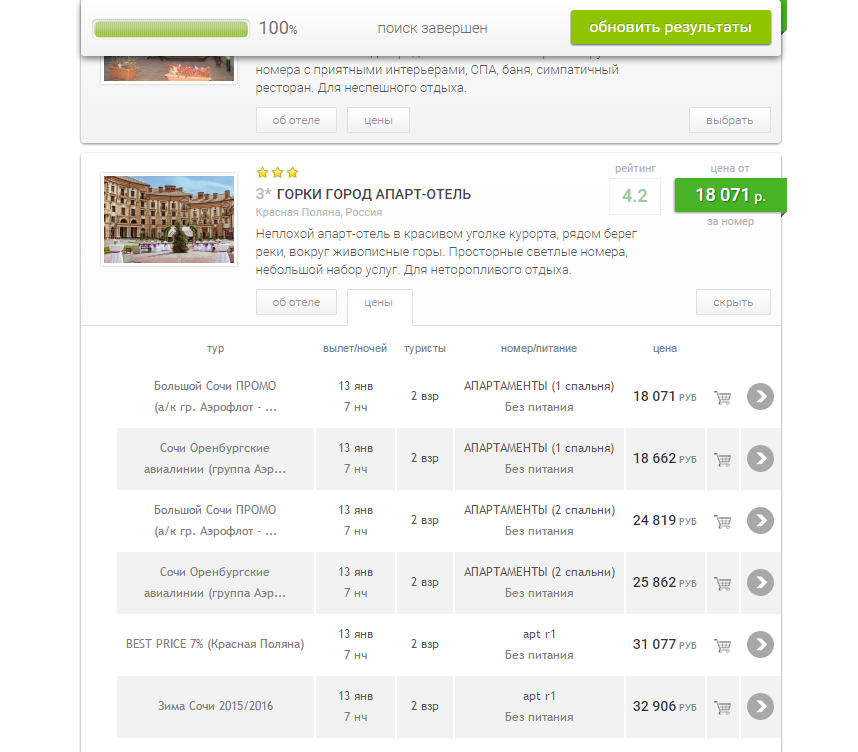Click the three-star rating icons
This screenshot has width=858, height=752.
point(277,172)
